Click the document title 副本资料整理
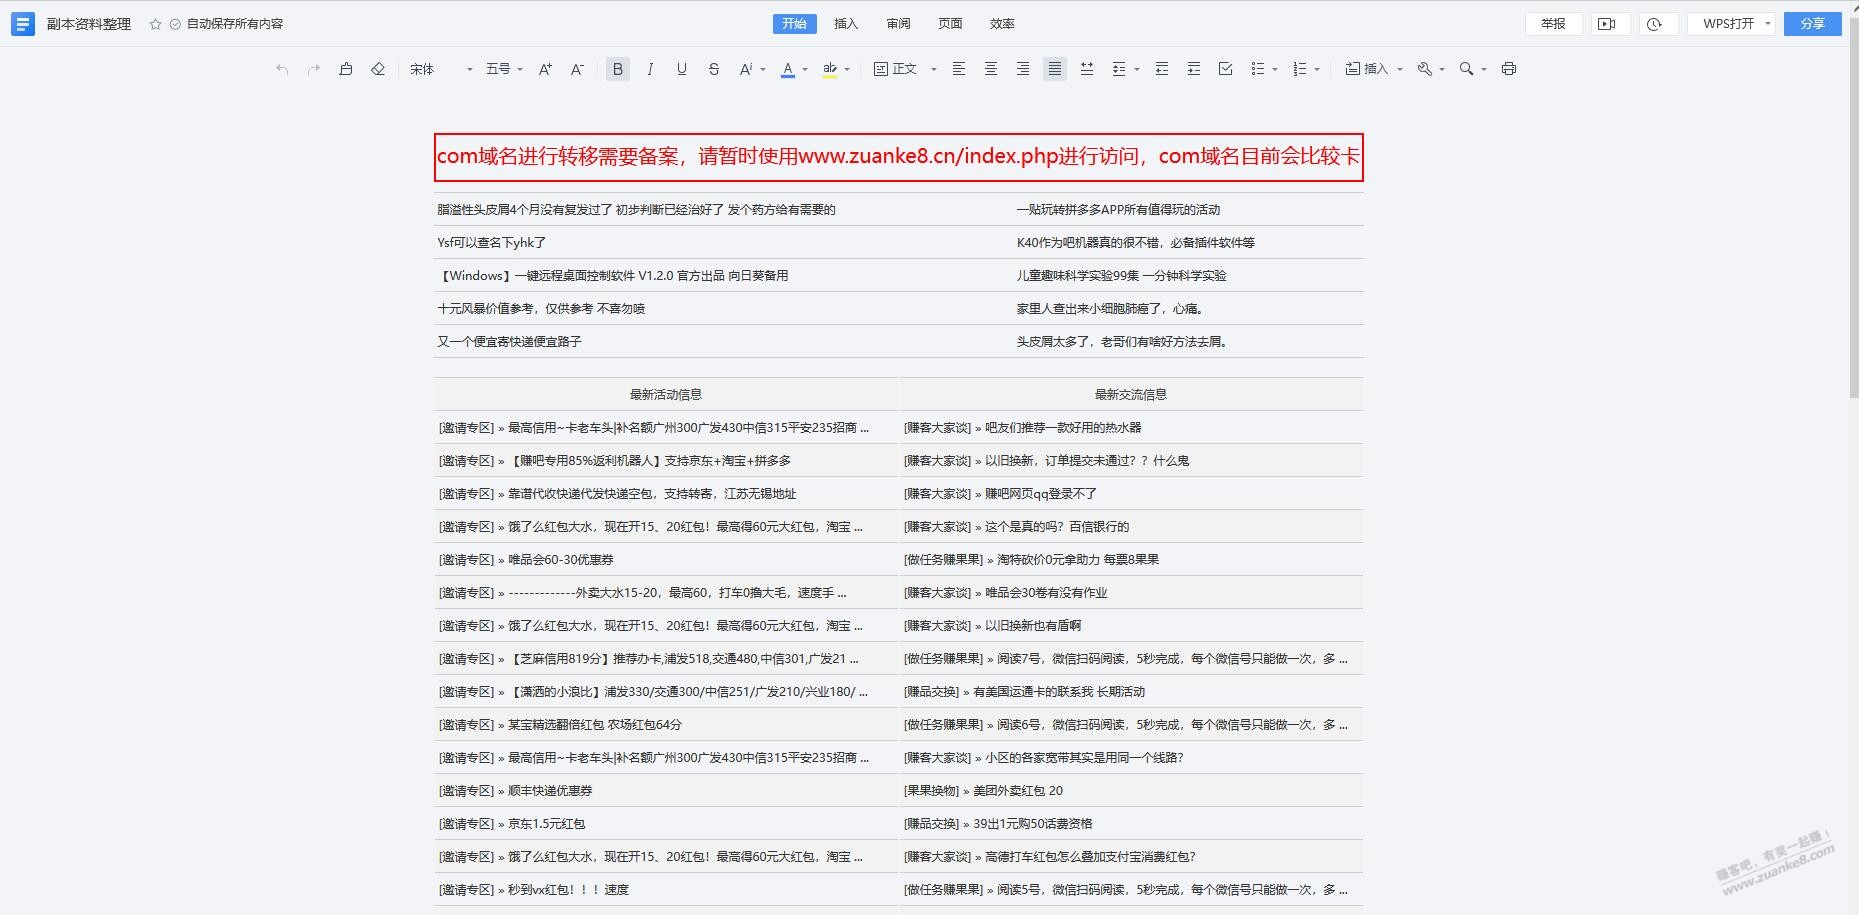This screenshot has width=1859, height=915. coord(89,24)
